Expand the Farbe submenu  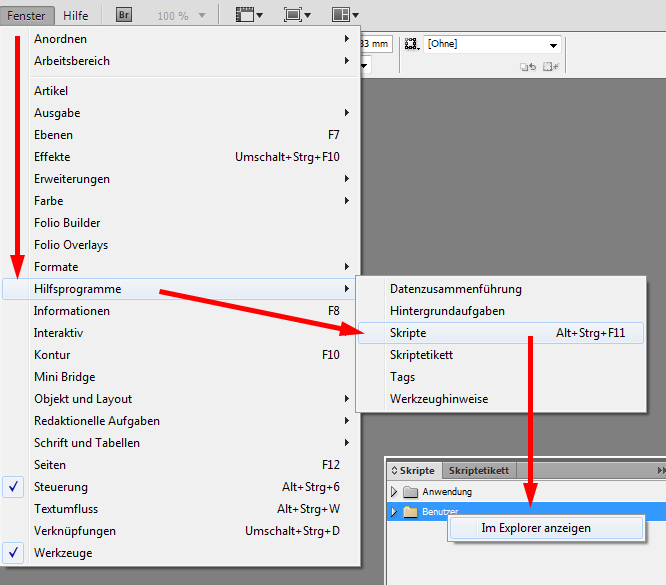click(x=347, y=201)
